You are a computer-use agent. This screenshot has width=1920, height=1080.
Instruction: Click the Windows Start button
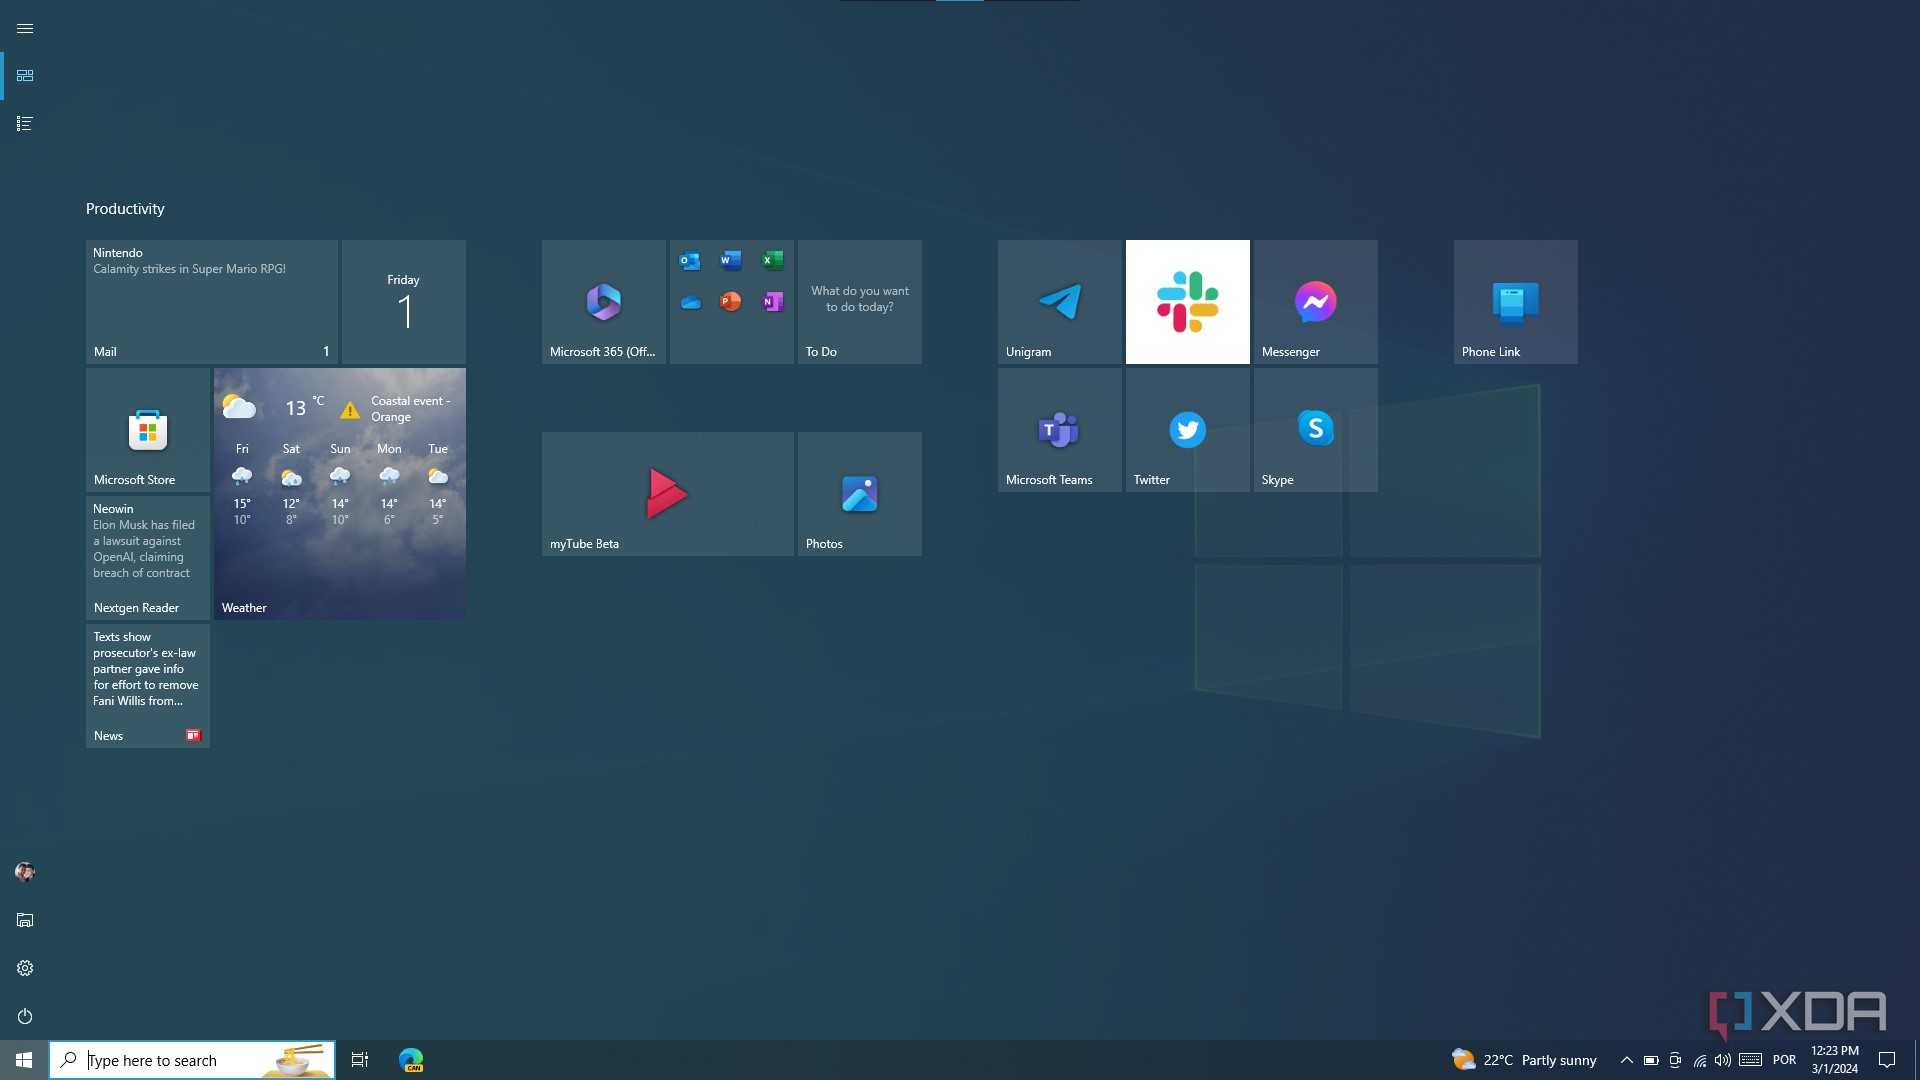point(24,1060)
